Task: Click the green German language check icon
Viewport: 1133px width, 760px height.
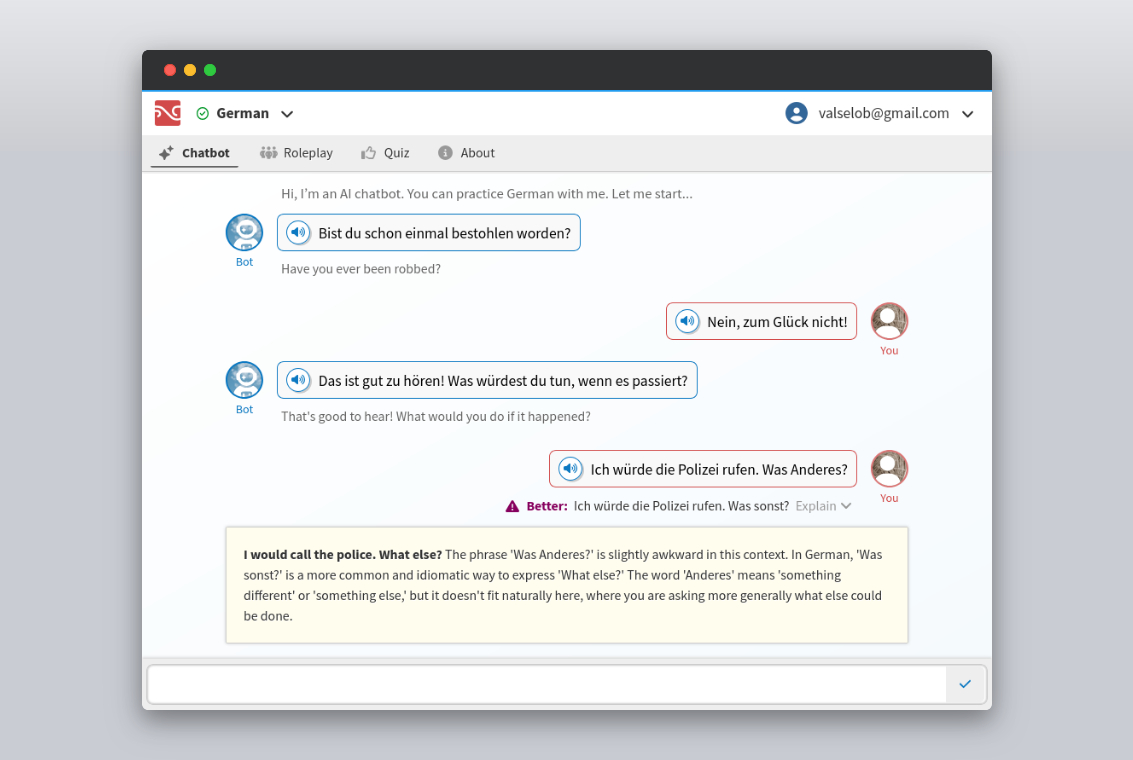Action: (x=203, y=114)
